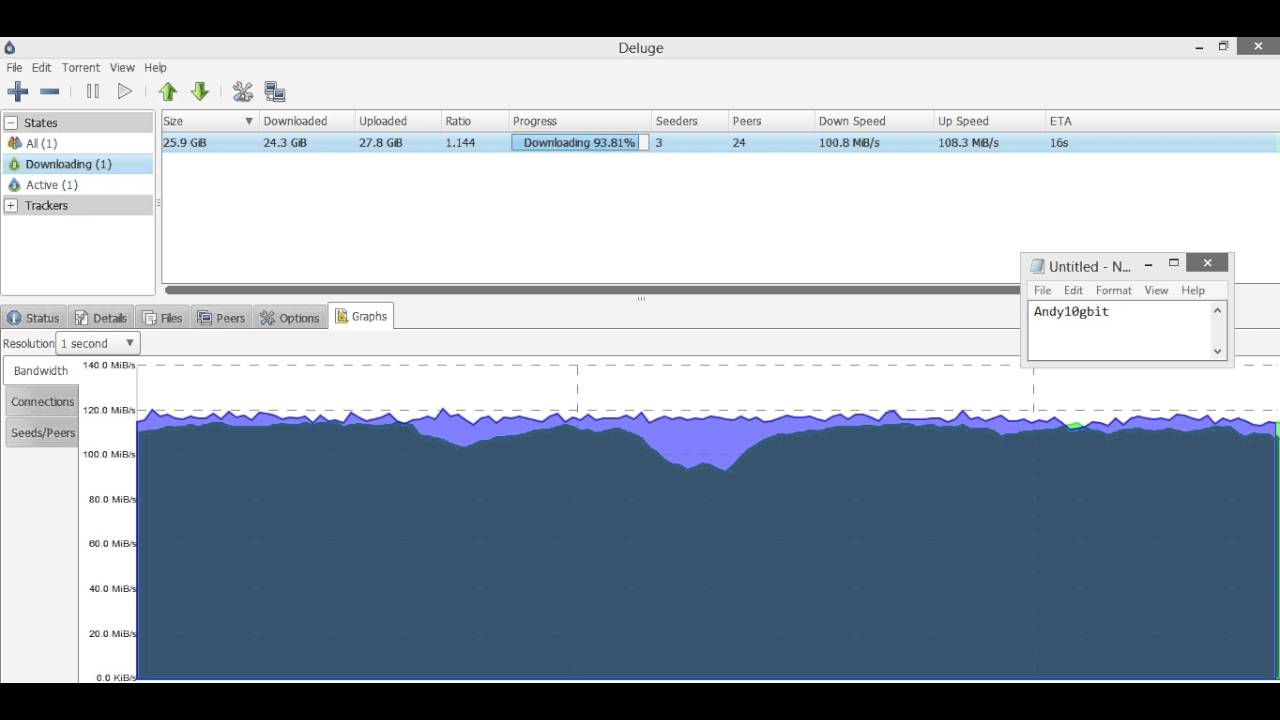The width and height of the screenshot is (1280, 720).
Task: Open Notepad Help menu
Action: (x=1193, y=290)
